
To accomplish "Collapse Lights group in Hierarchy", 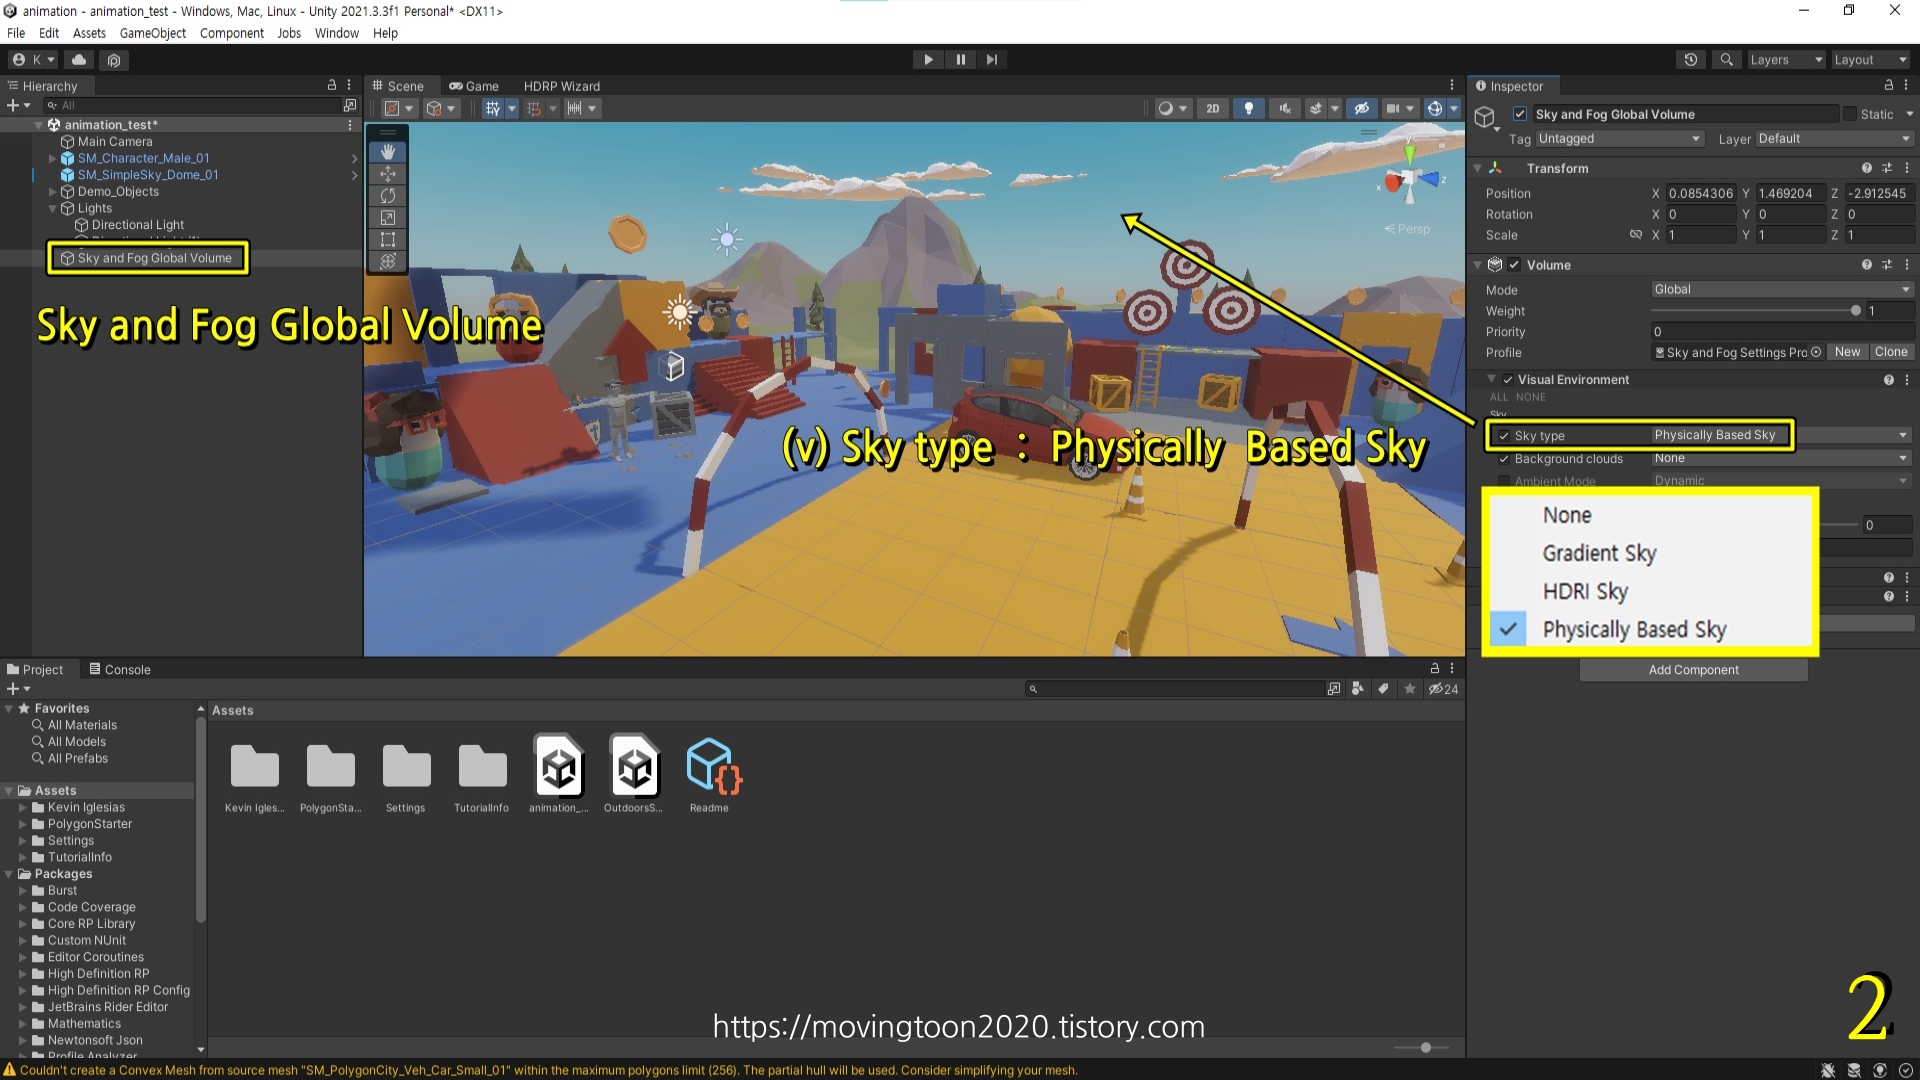I will (x=53, y=209).
